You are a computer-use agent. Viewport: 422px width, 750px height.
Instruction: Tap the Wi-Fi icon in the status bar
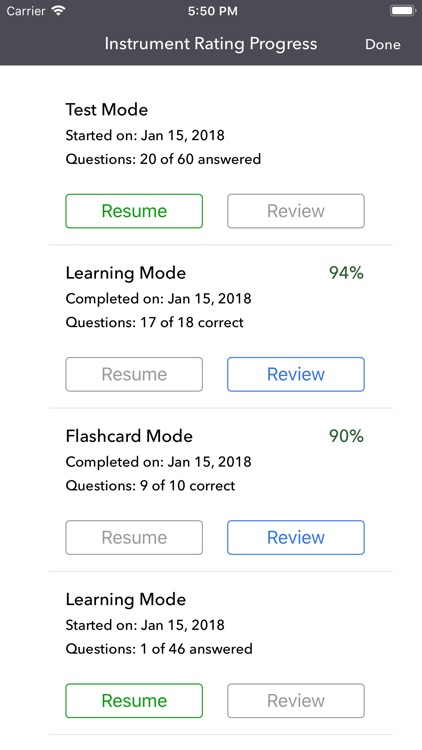click(x=59, y=11)
